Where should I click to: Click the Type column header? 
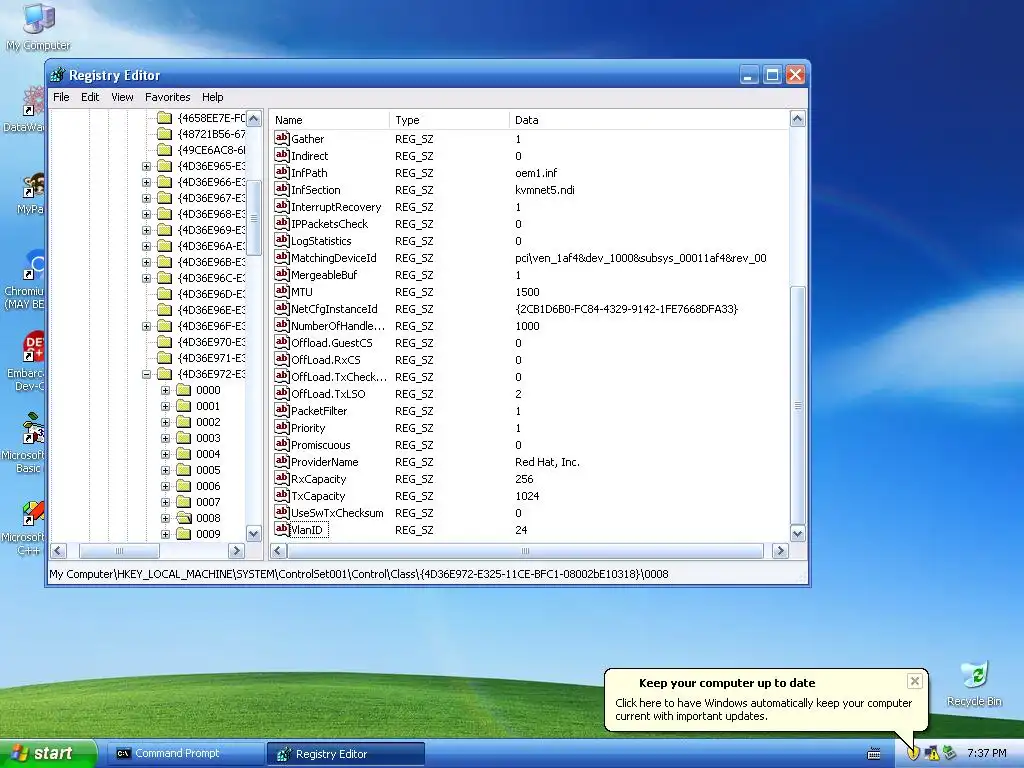pos(449,120)
